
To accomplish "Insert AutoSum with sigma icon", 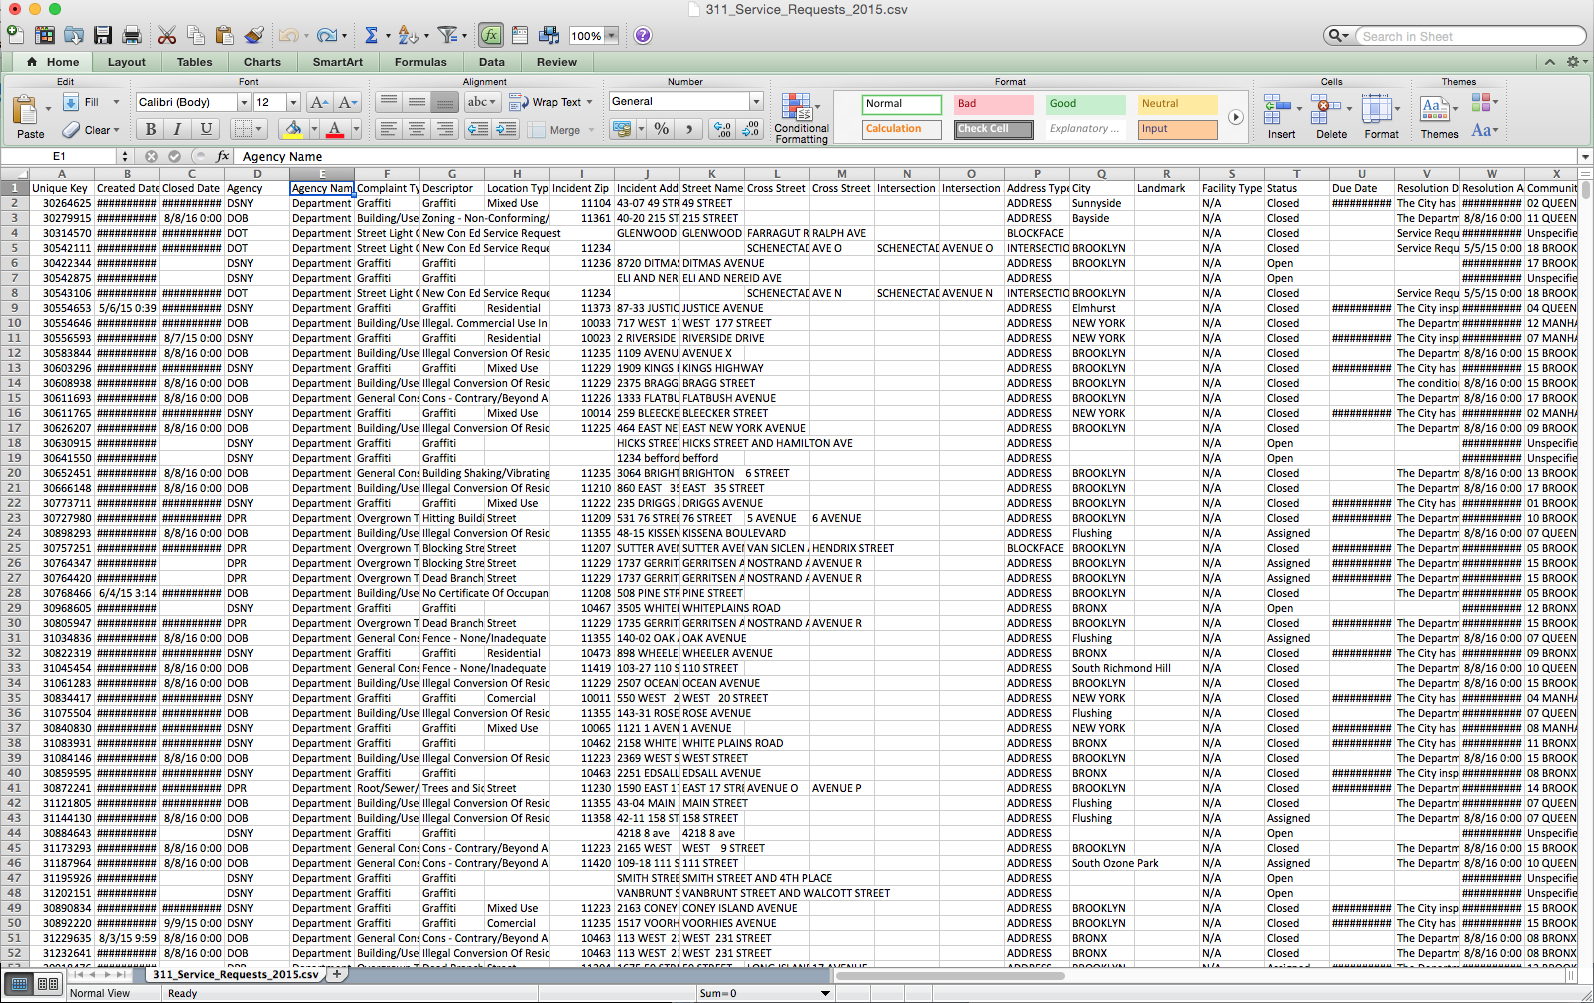I will [x=371, y=35].
